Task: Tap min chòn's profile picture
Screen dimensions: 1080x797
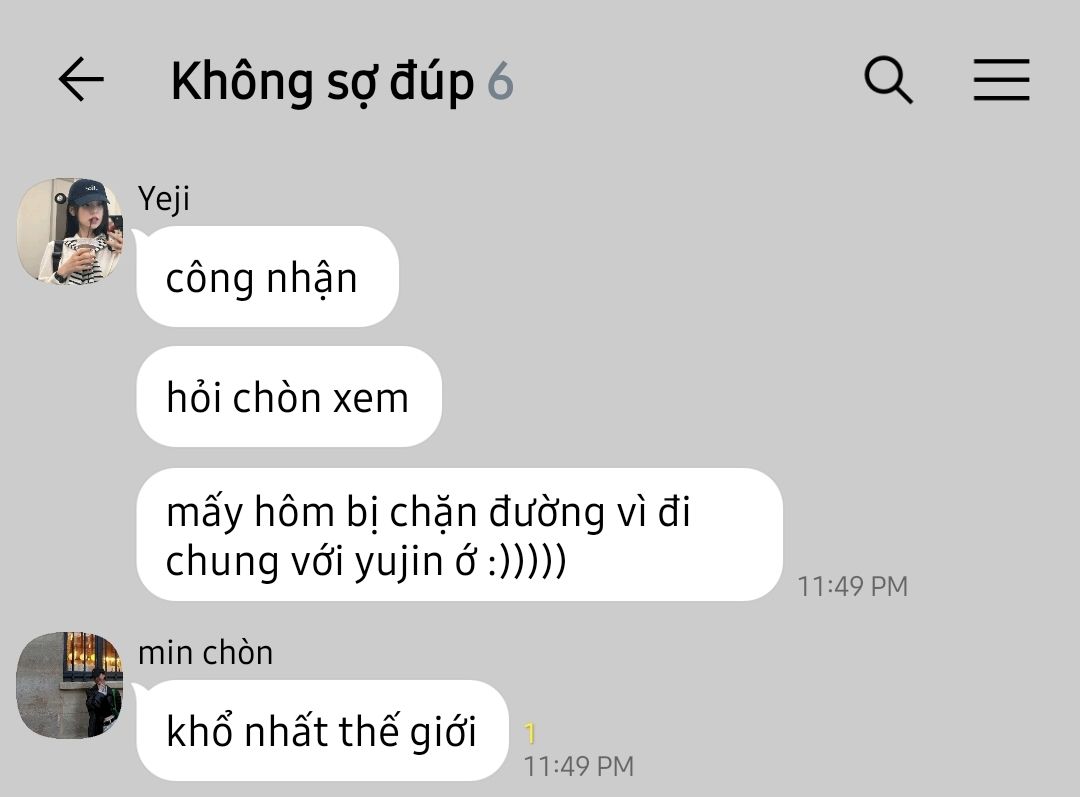Action: click(70, 685)
